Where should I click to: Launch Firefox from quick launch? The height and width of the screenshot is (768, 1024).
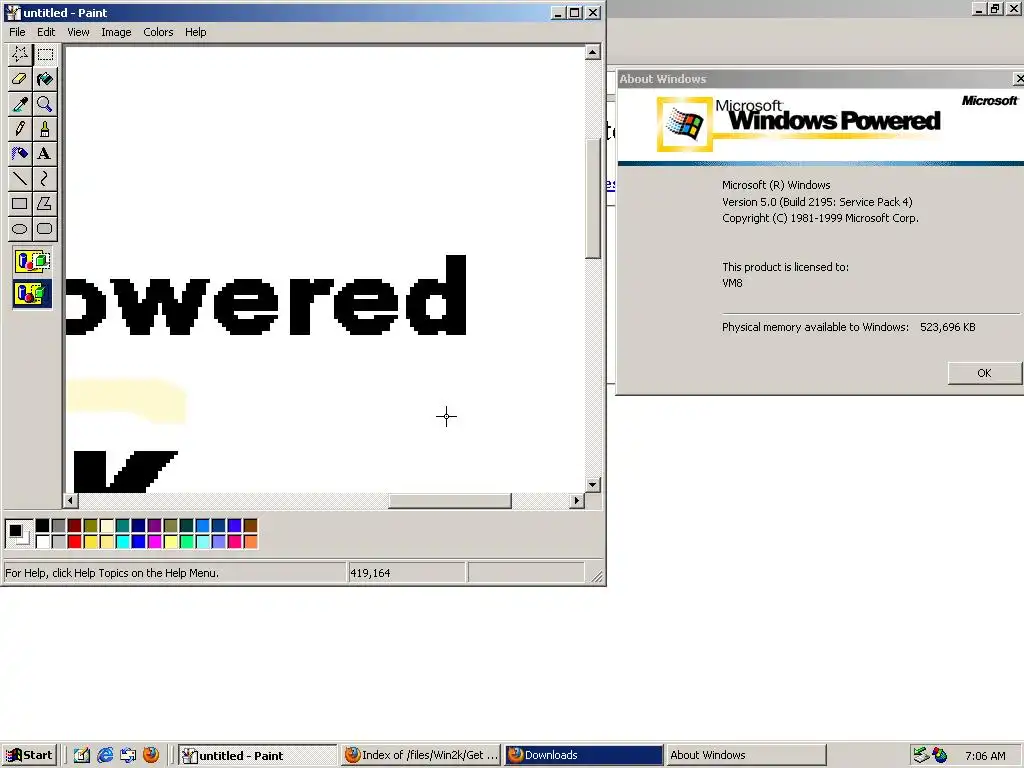(151, 755)
